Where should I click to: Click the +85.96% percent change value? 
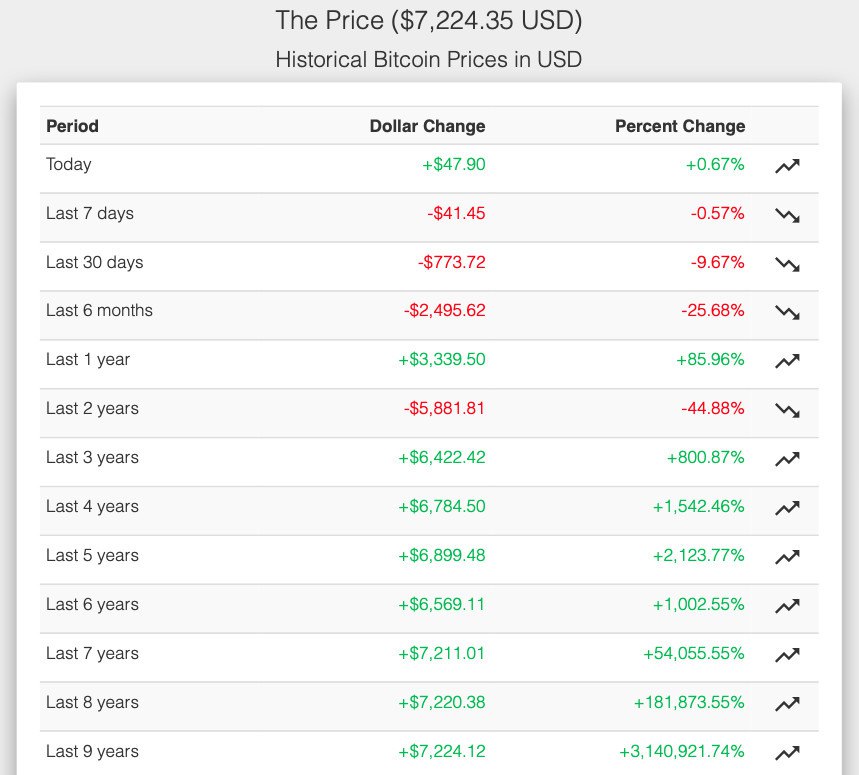tap(710, 359)
